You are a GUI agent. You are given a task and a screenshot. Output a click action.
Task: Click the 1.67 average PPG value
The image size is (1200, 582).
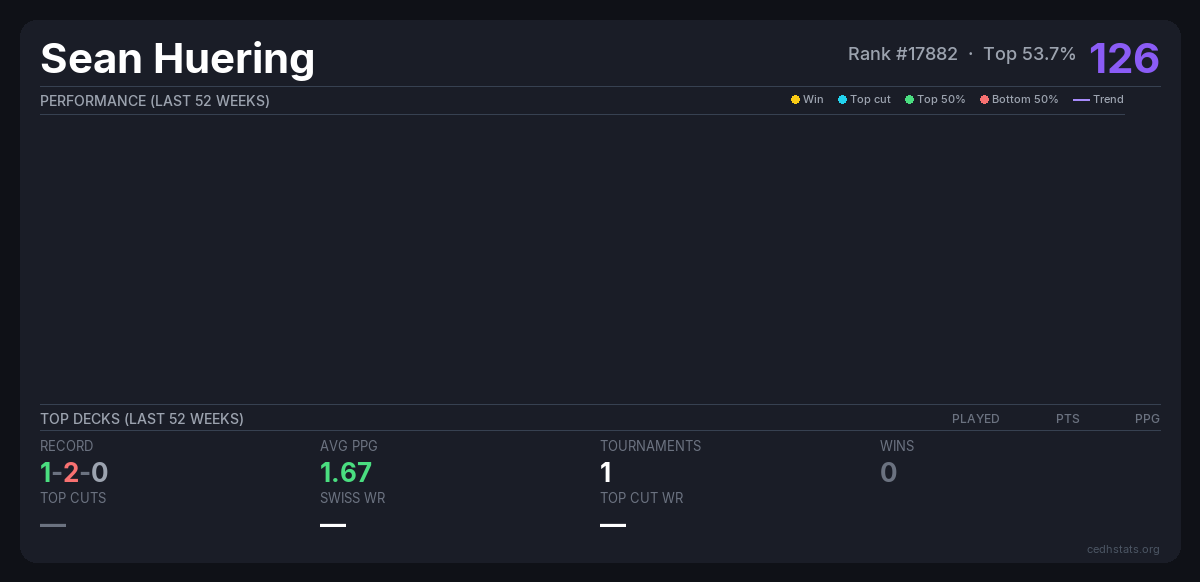tap(346, 472)
